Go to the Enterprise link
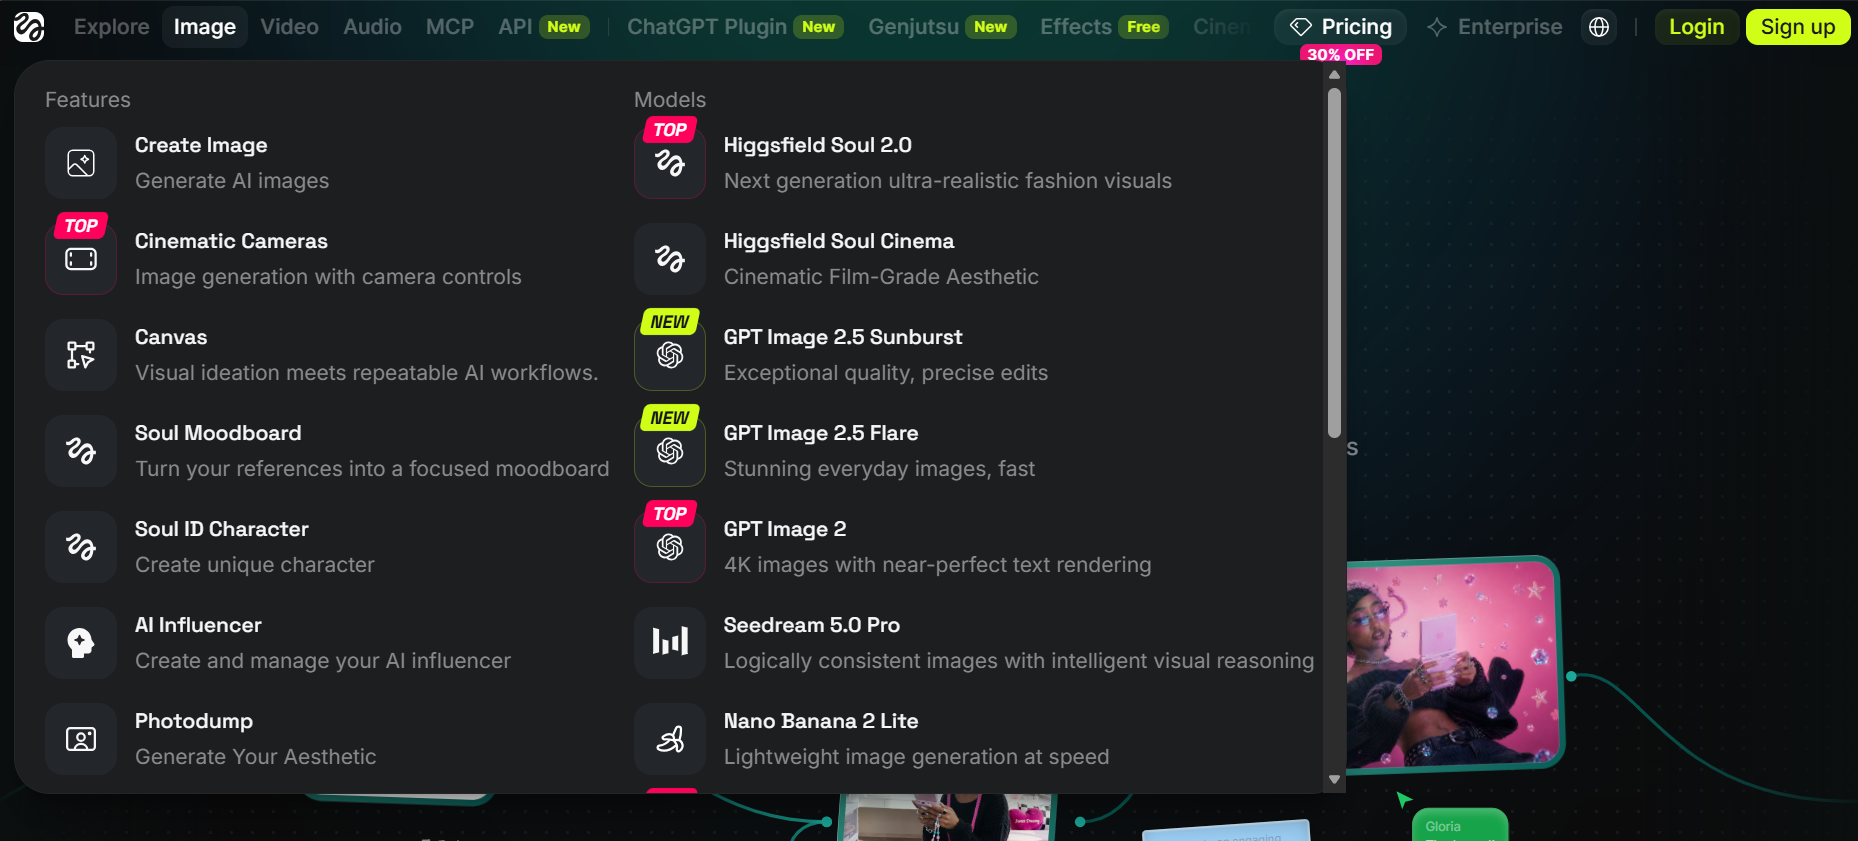The width and height of the screenshot is (1858, 841). tap(1495, 27)
